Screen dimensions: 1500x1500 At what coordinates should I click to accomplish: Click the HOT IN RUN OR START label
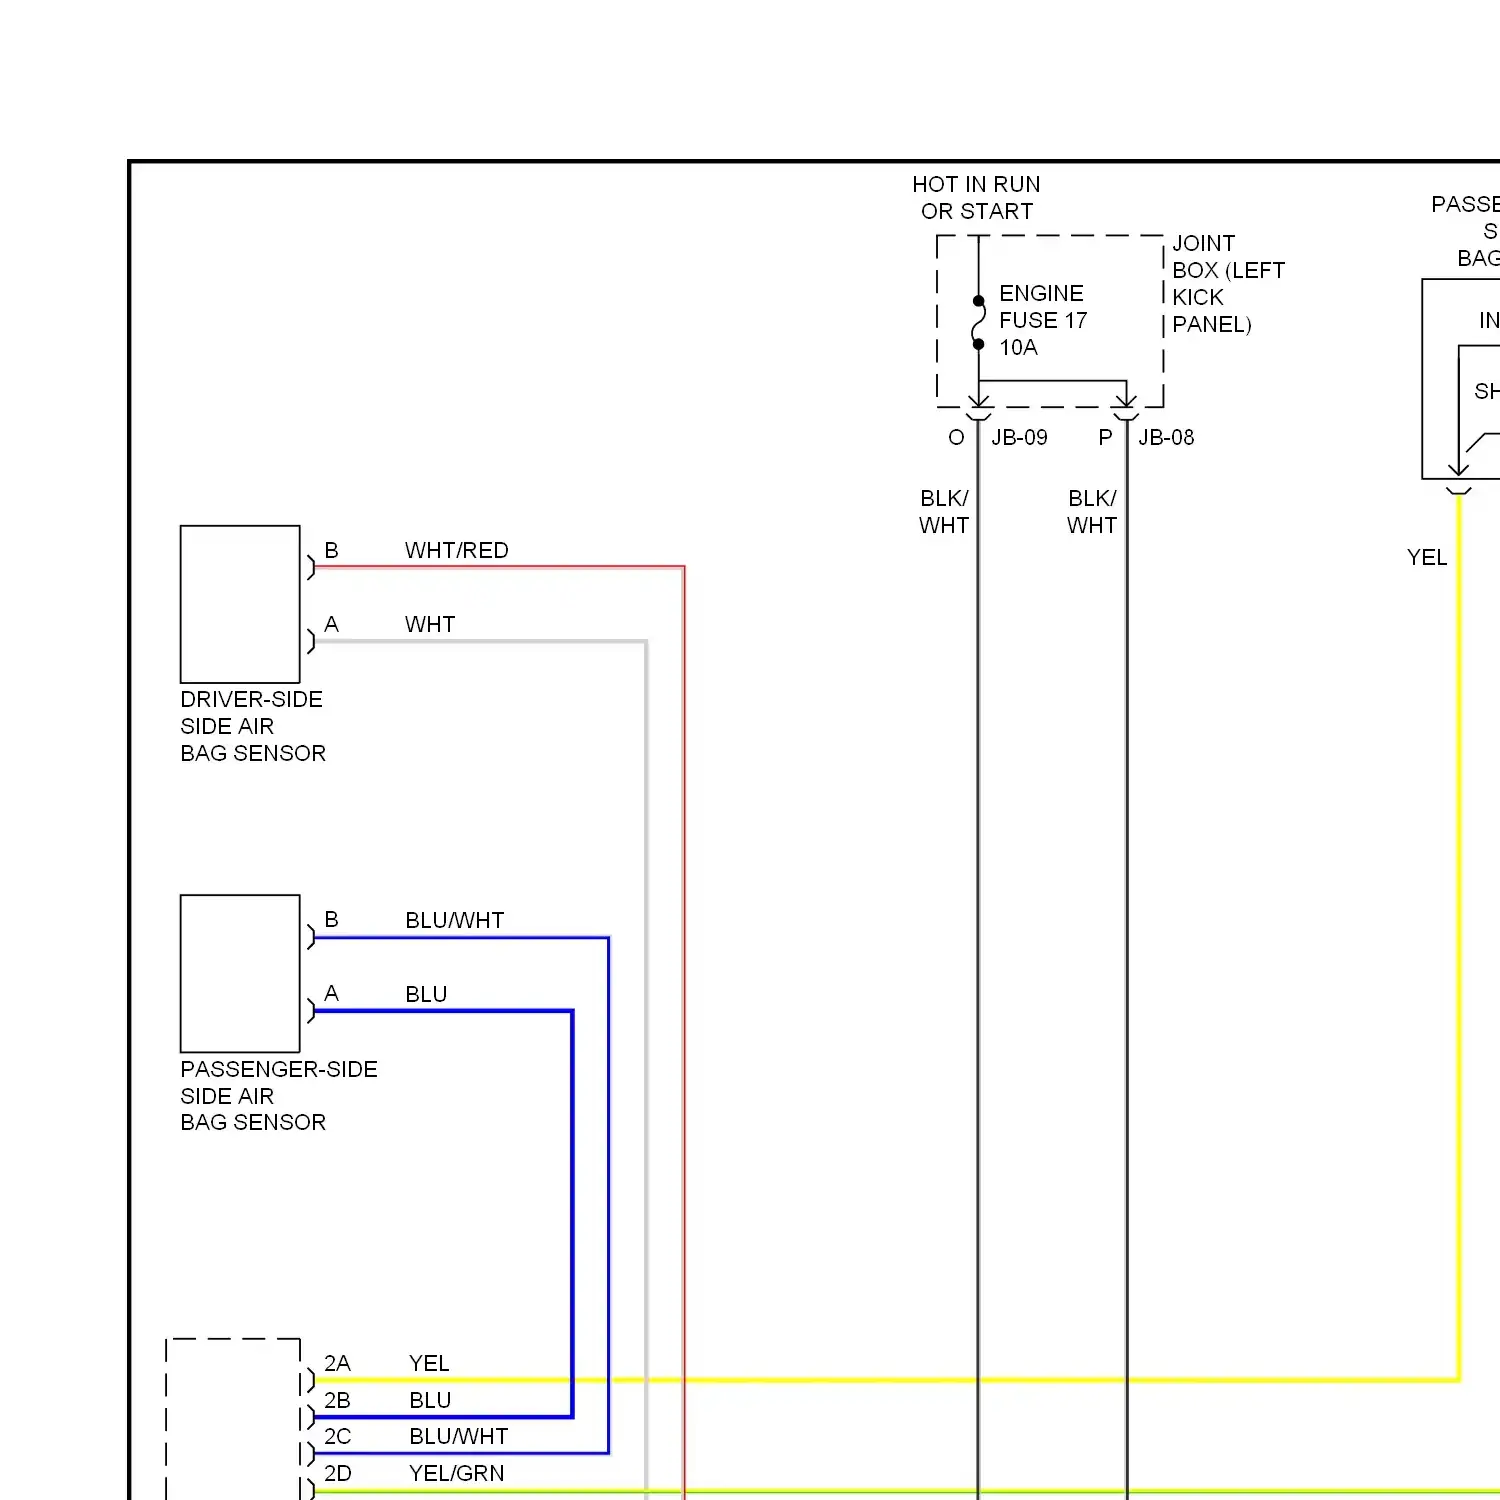pyautogui.click(x=976, y=198)
